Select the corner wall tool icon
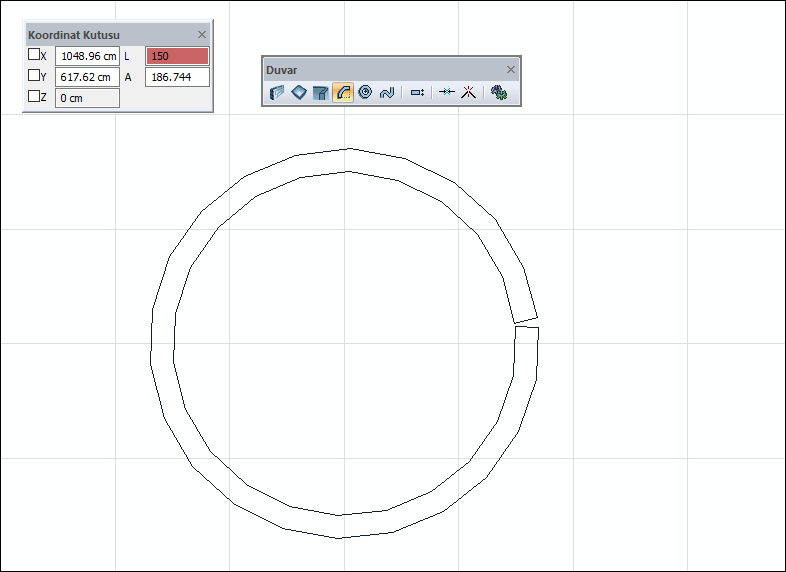Image resolution: width=786 pixels, height=572 pixels. click(x=320, y=93)
